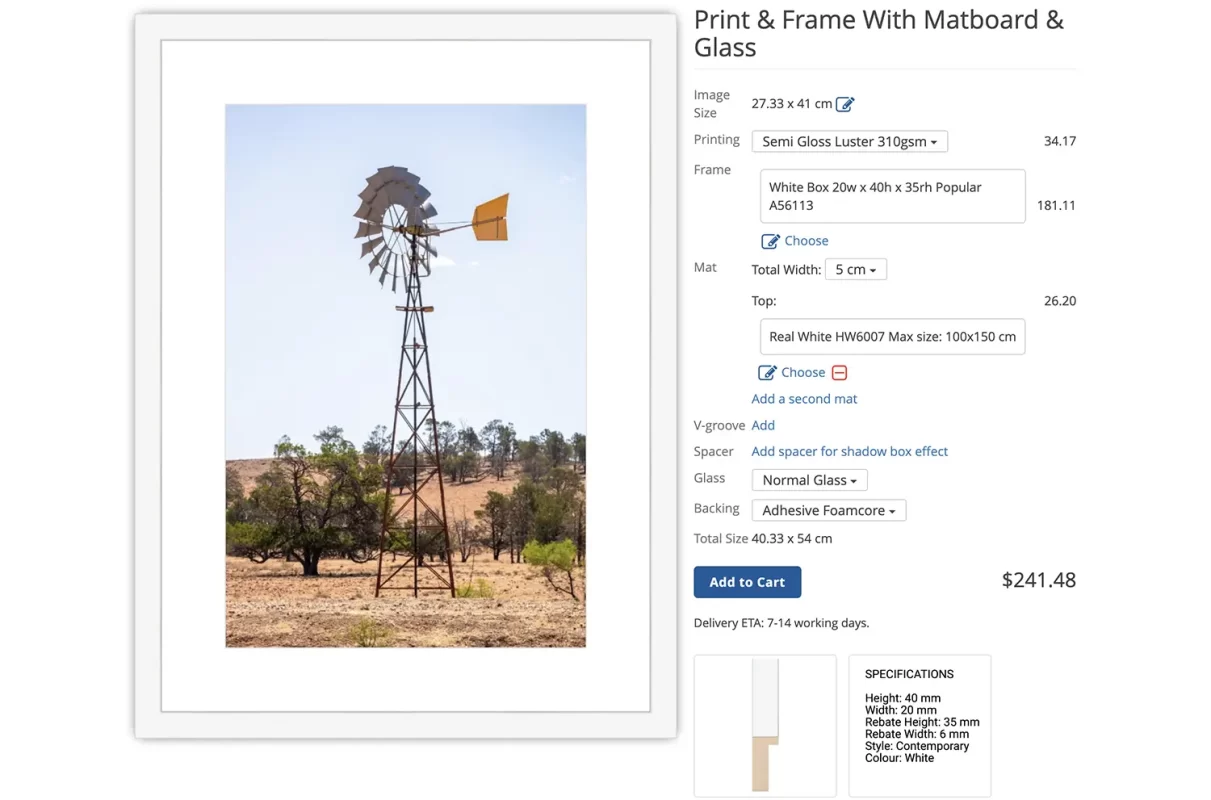Click Add a second mat link
Screen dimensions: 1211x800
[804, 399]
